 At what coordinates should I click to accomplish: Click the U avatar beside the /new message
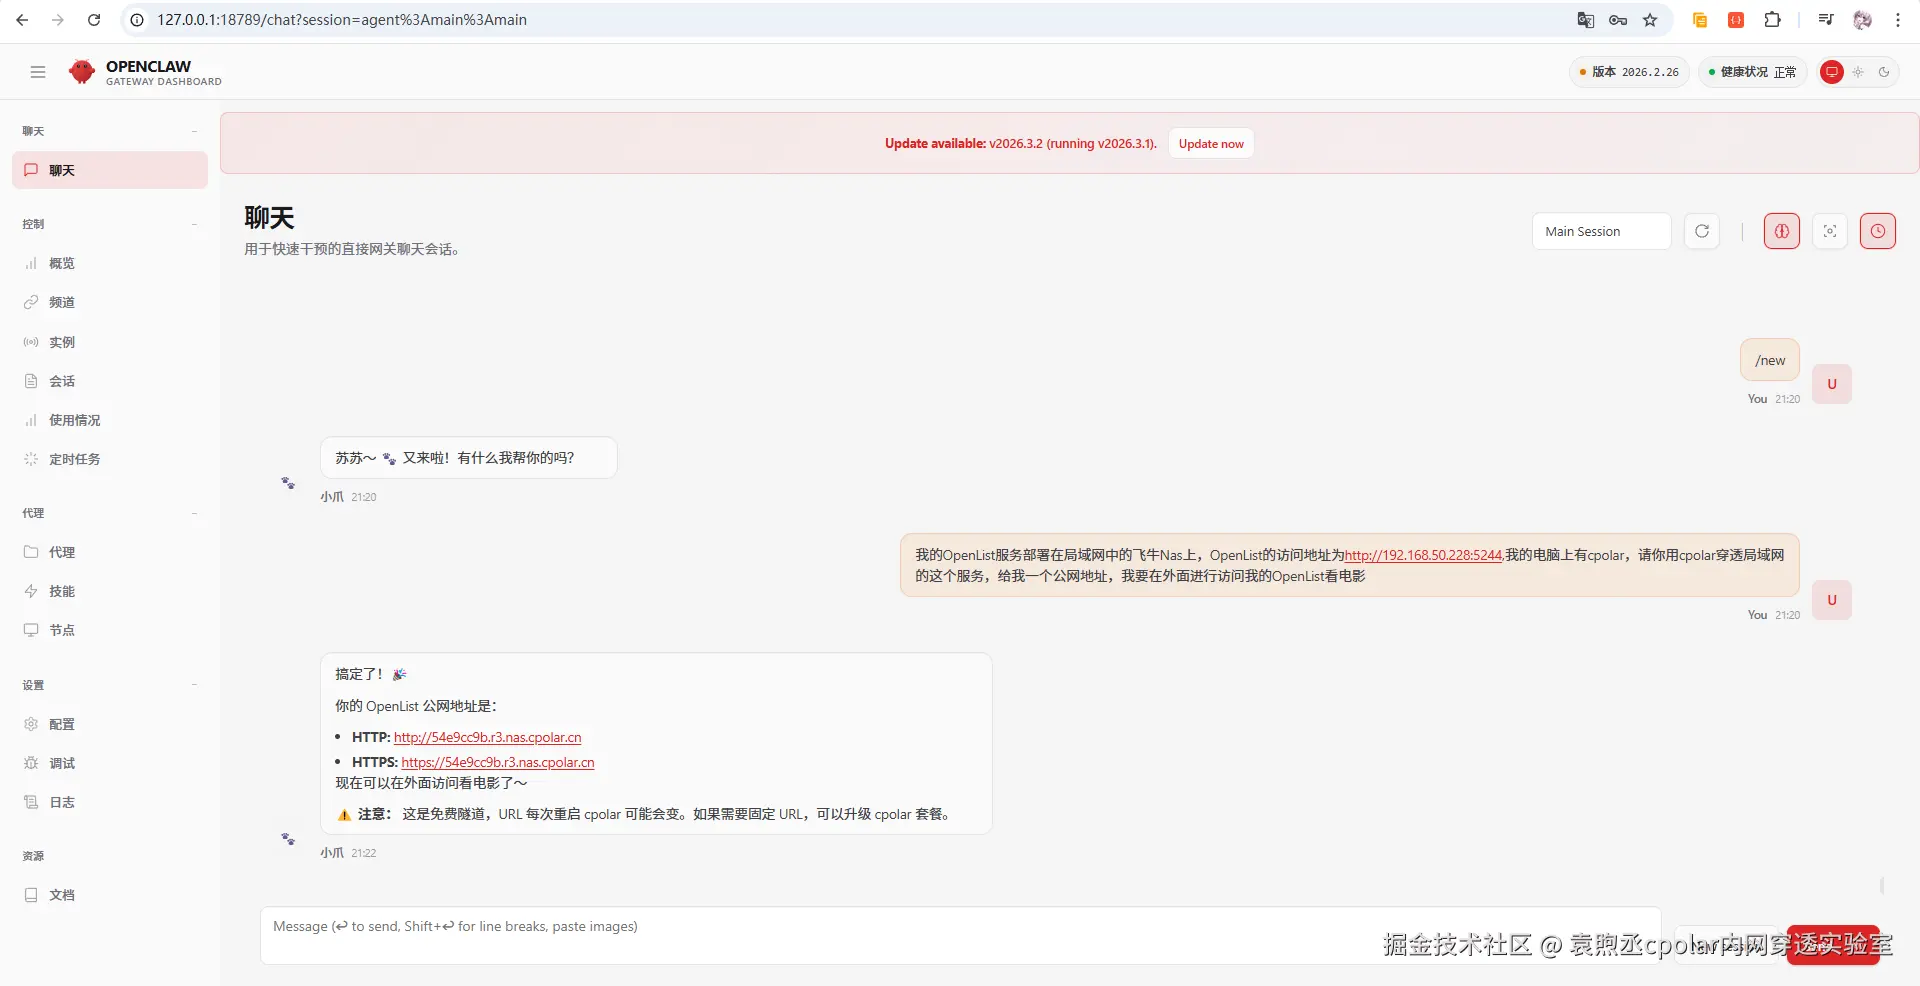click(x=1832, y=384)
